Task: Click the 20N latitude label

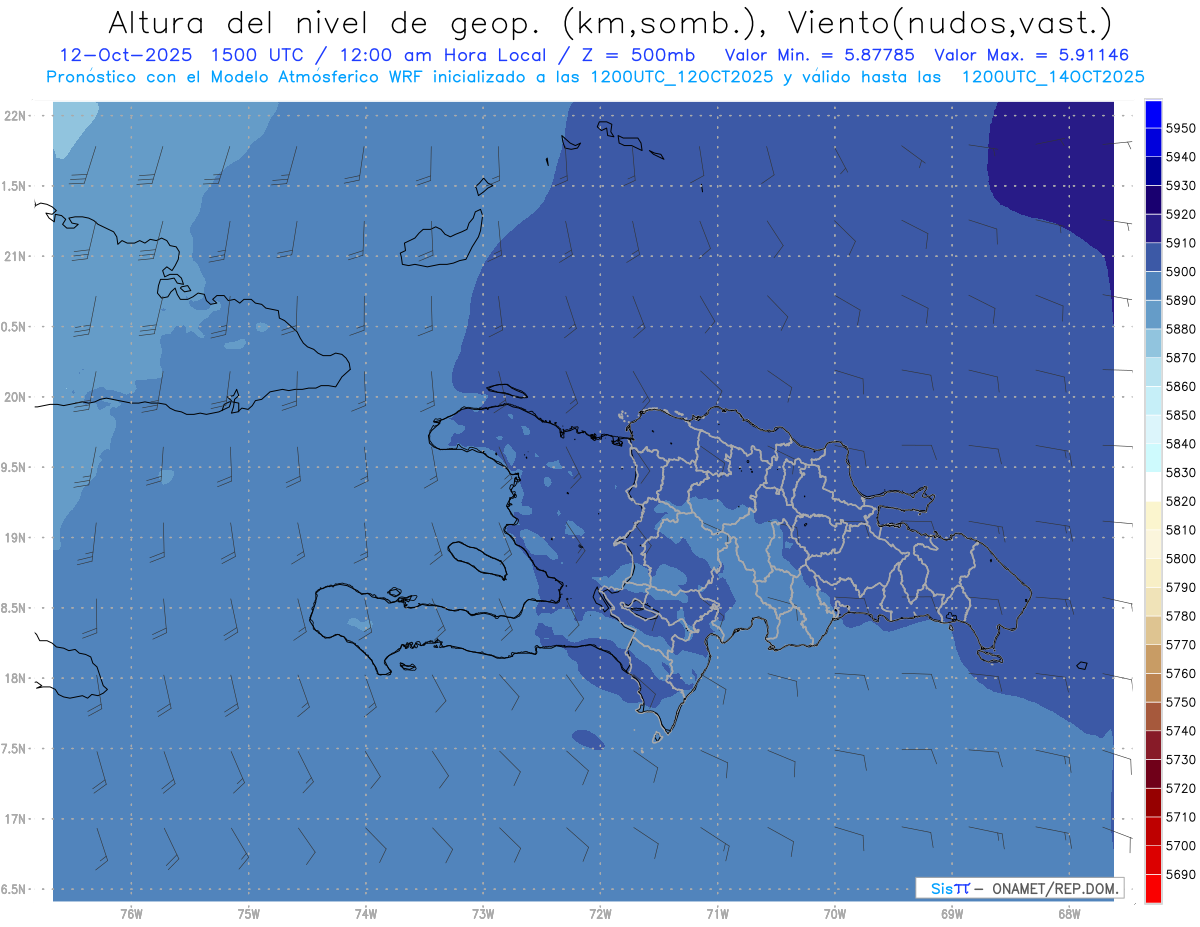Action: [x=15, y=397]
